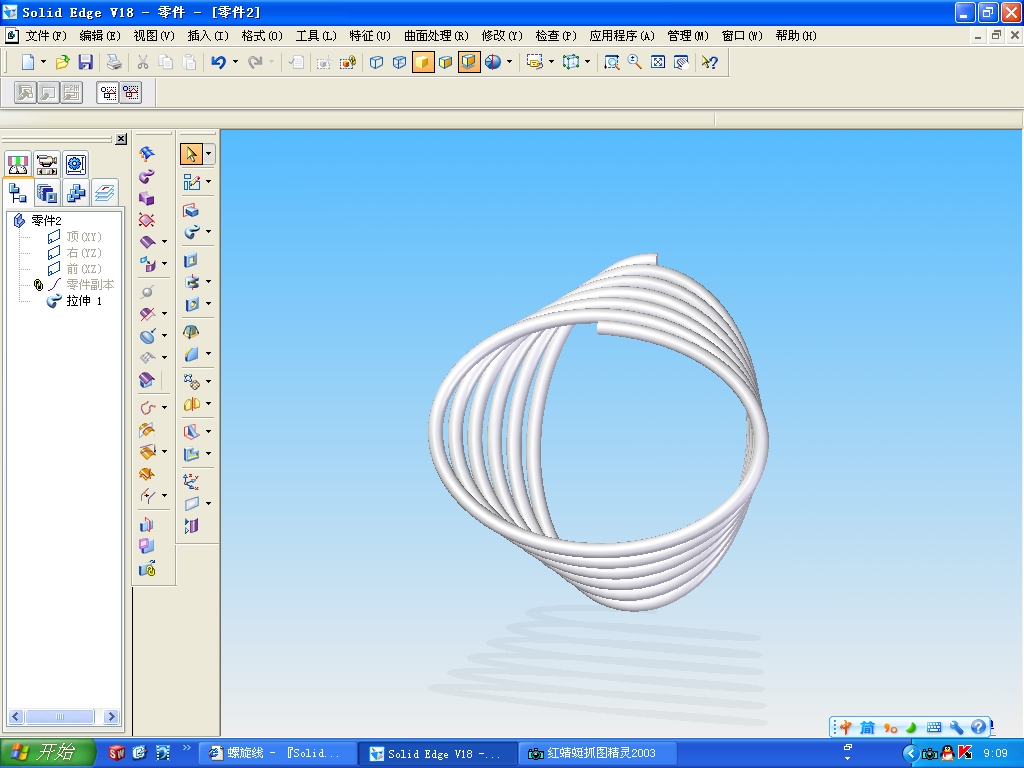The image size is (1024, 768).
Task: Open the 帮助(H) menu
Action: click(795, 36)
